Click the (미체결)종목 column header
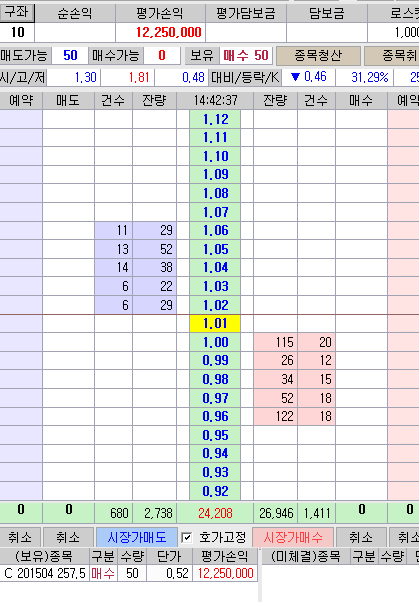Viewport: 419px width, 602px height. point(306,556)
